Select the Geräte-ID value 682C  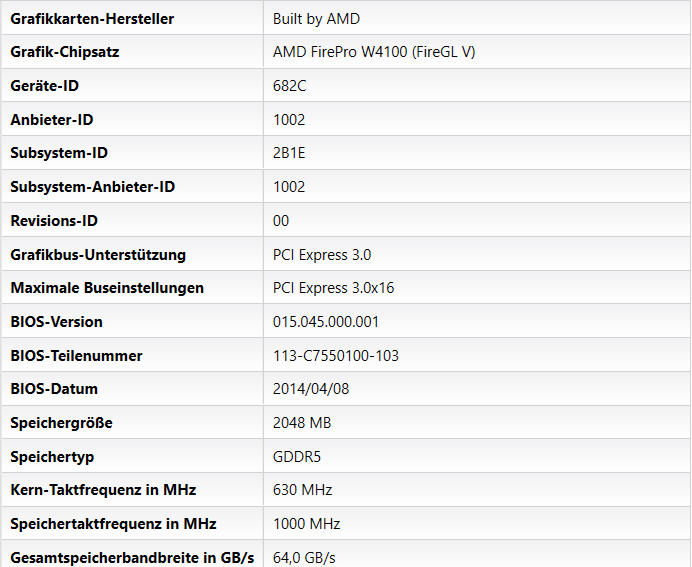click(289, 86)
